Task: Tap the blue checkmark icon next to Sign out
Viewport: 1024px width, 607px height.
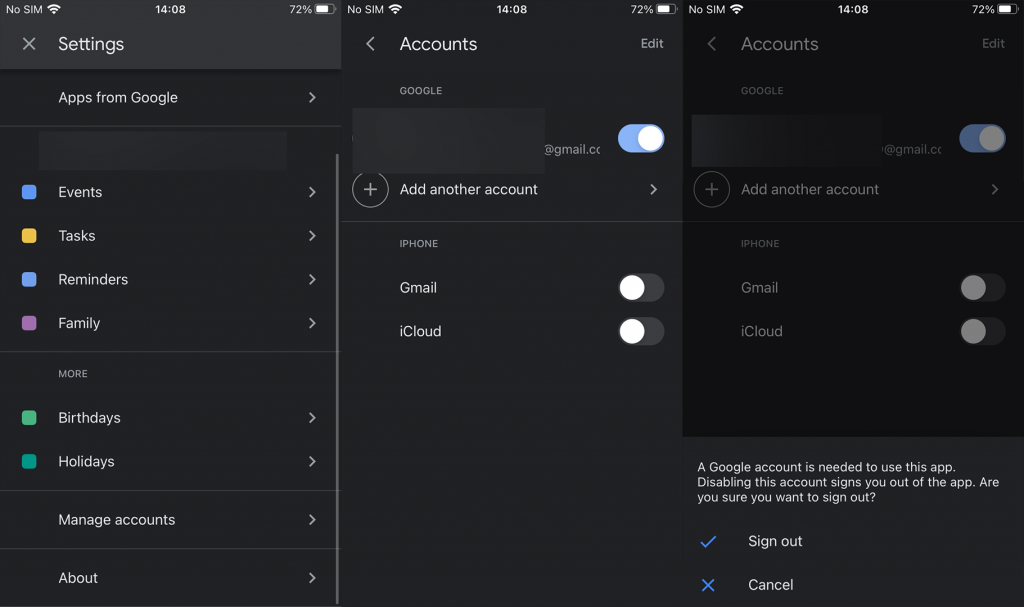Action: click(x=708, y=542)
